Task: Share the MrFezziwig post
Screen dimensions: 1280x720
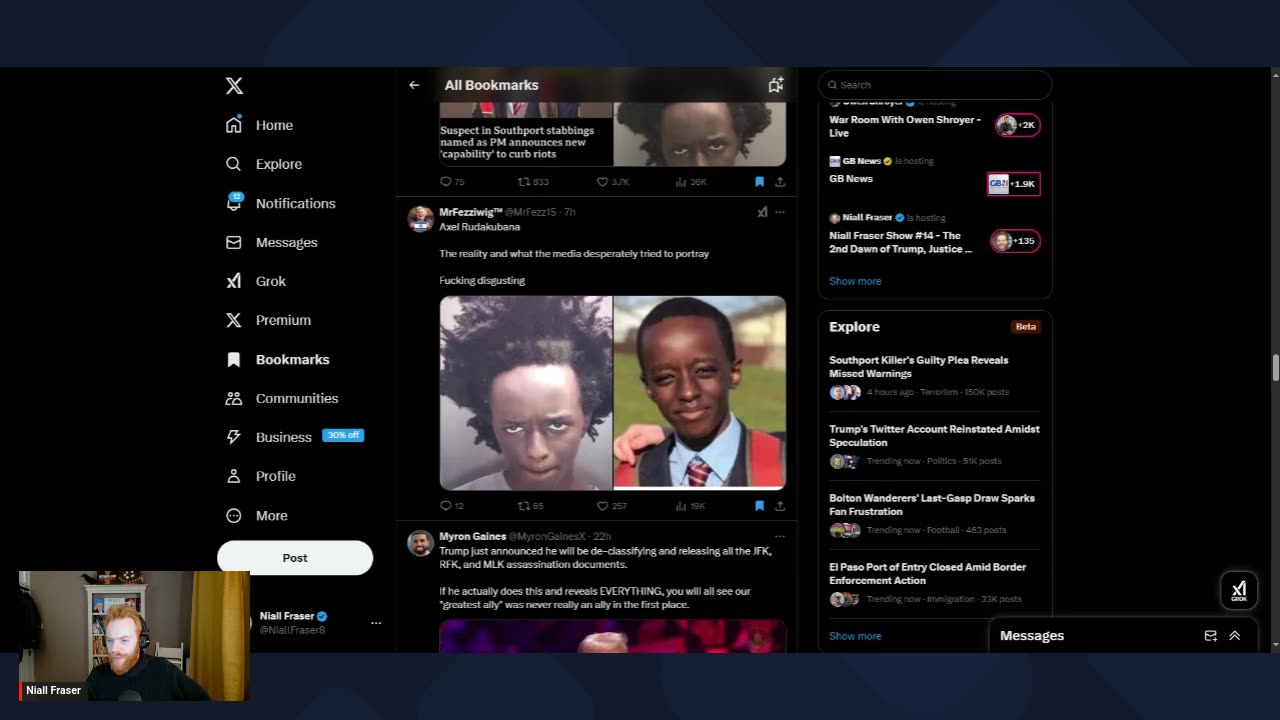Action: 780,506
